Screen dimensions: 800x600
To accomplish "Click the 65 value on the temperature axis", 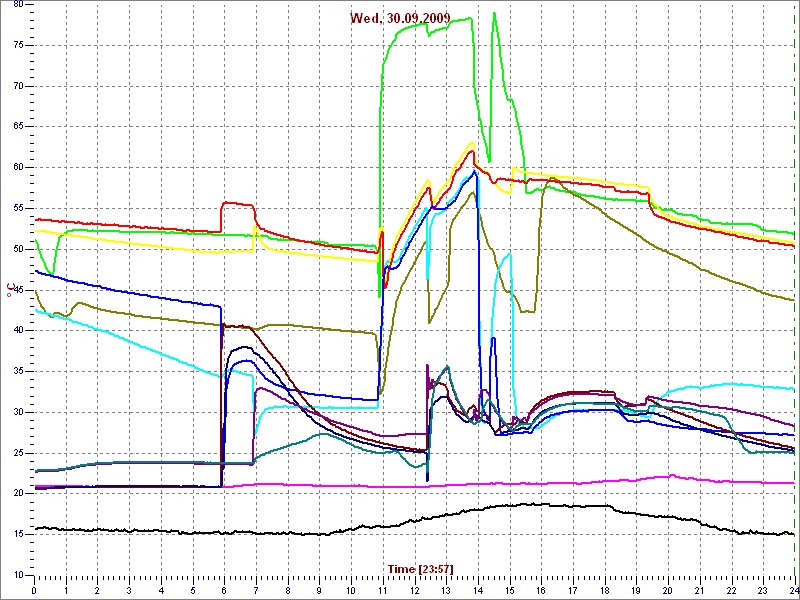I will tap(17, 127).
